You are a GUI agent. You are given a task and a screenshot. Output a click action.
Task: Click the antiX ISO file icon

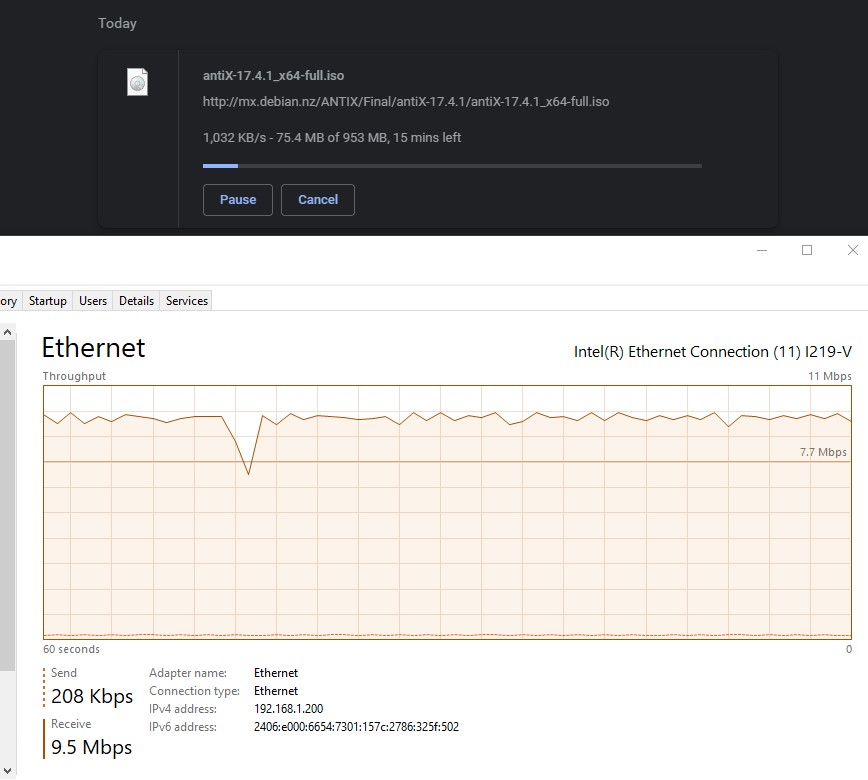click(138, 83)
